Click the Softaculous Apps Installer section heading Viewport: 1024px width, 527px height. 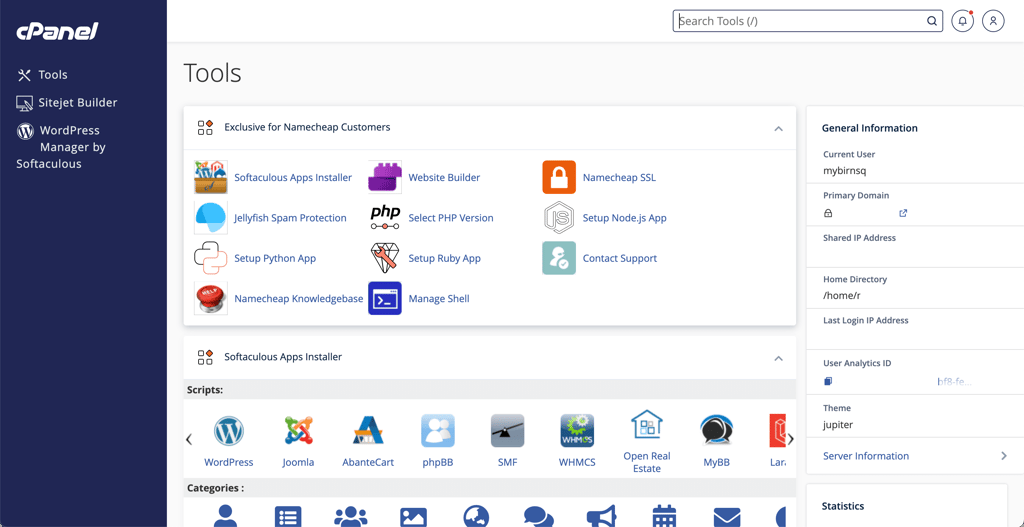pyautogui.click(x=283, y=357)
